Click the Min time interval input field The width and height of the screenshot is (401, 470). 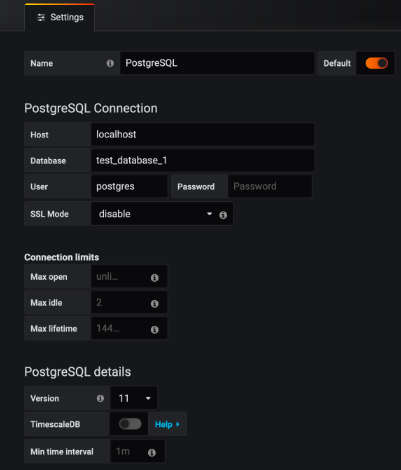137,452
